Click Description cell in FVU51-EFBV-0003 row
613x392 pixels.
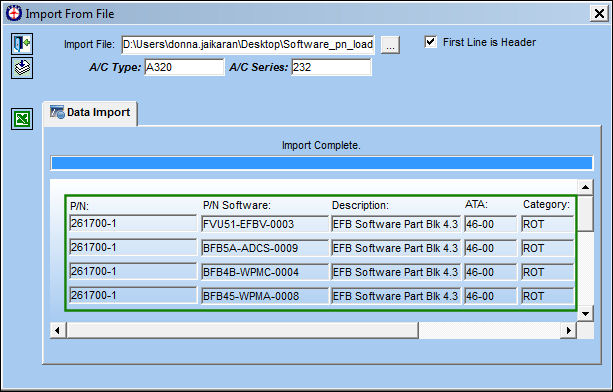point(396,224)
